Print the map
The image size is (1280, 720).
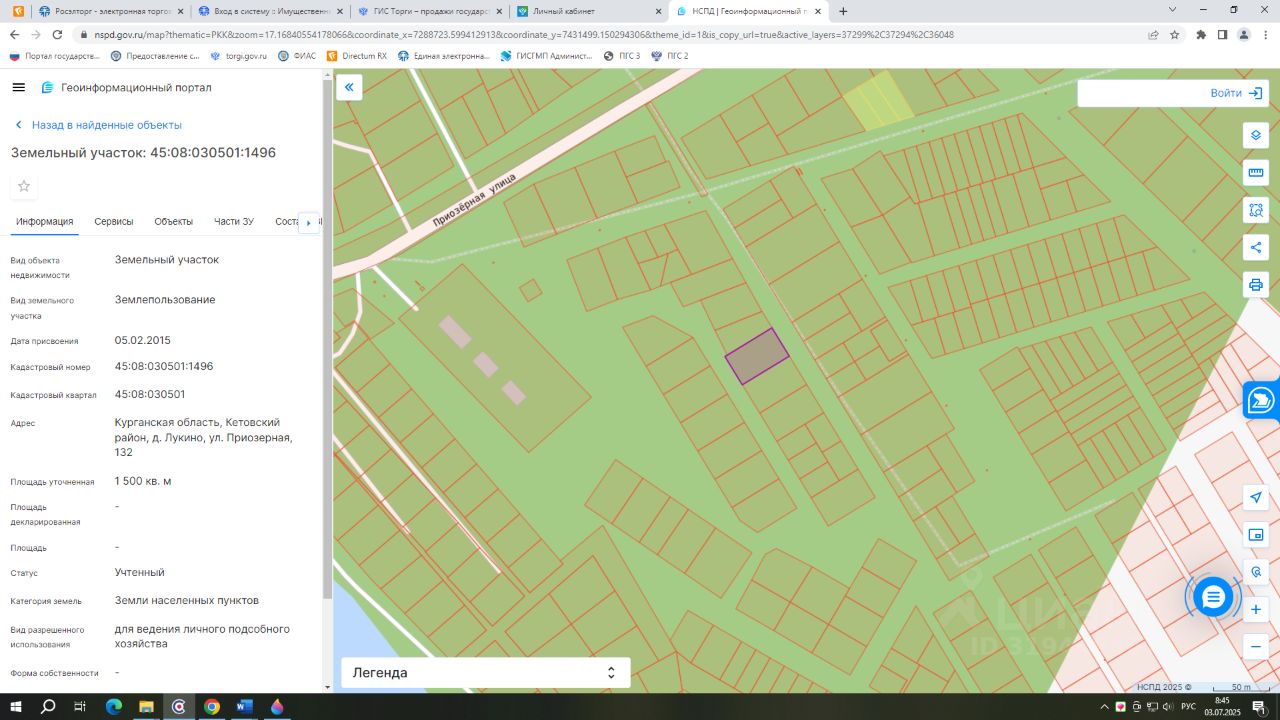[x=1256, y=285]
